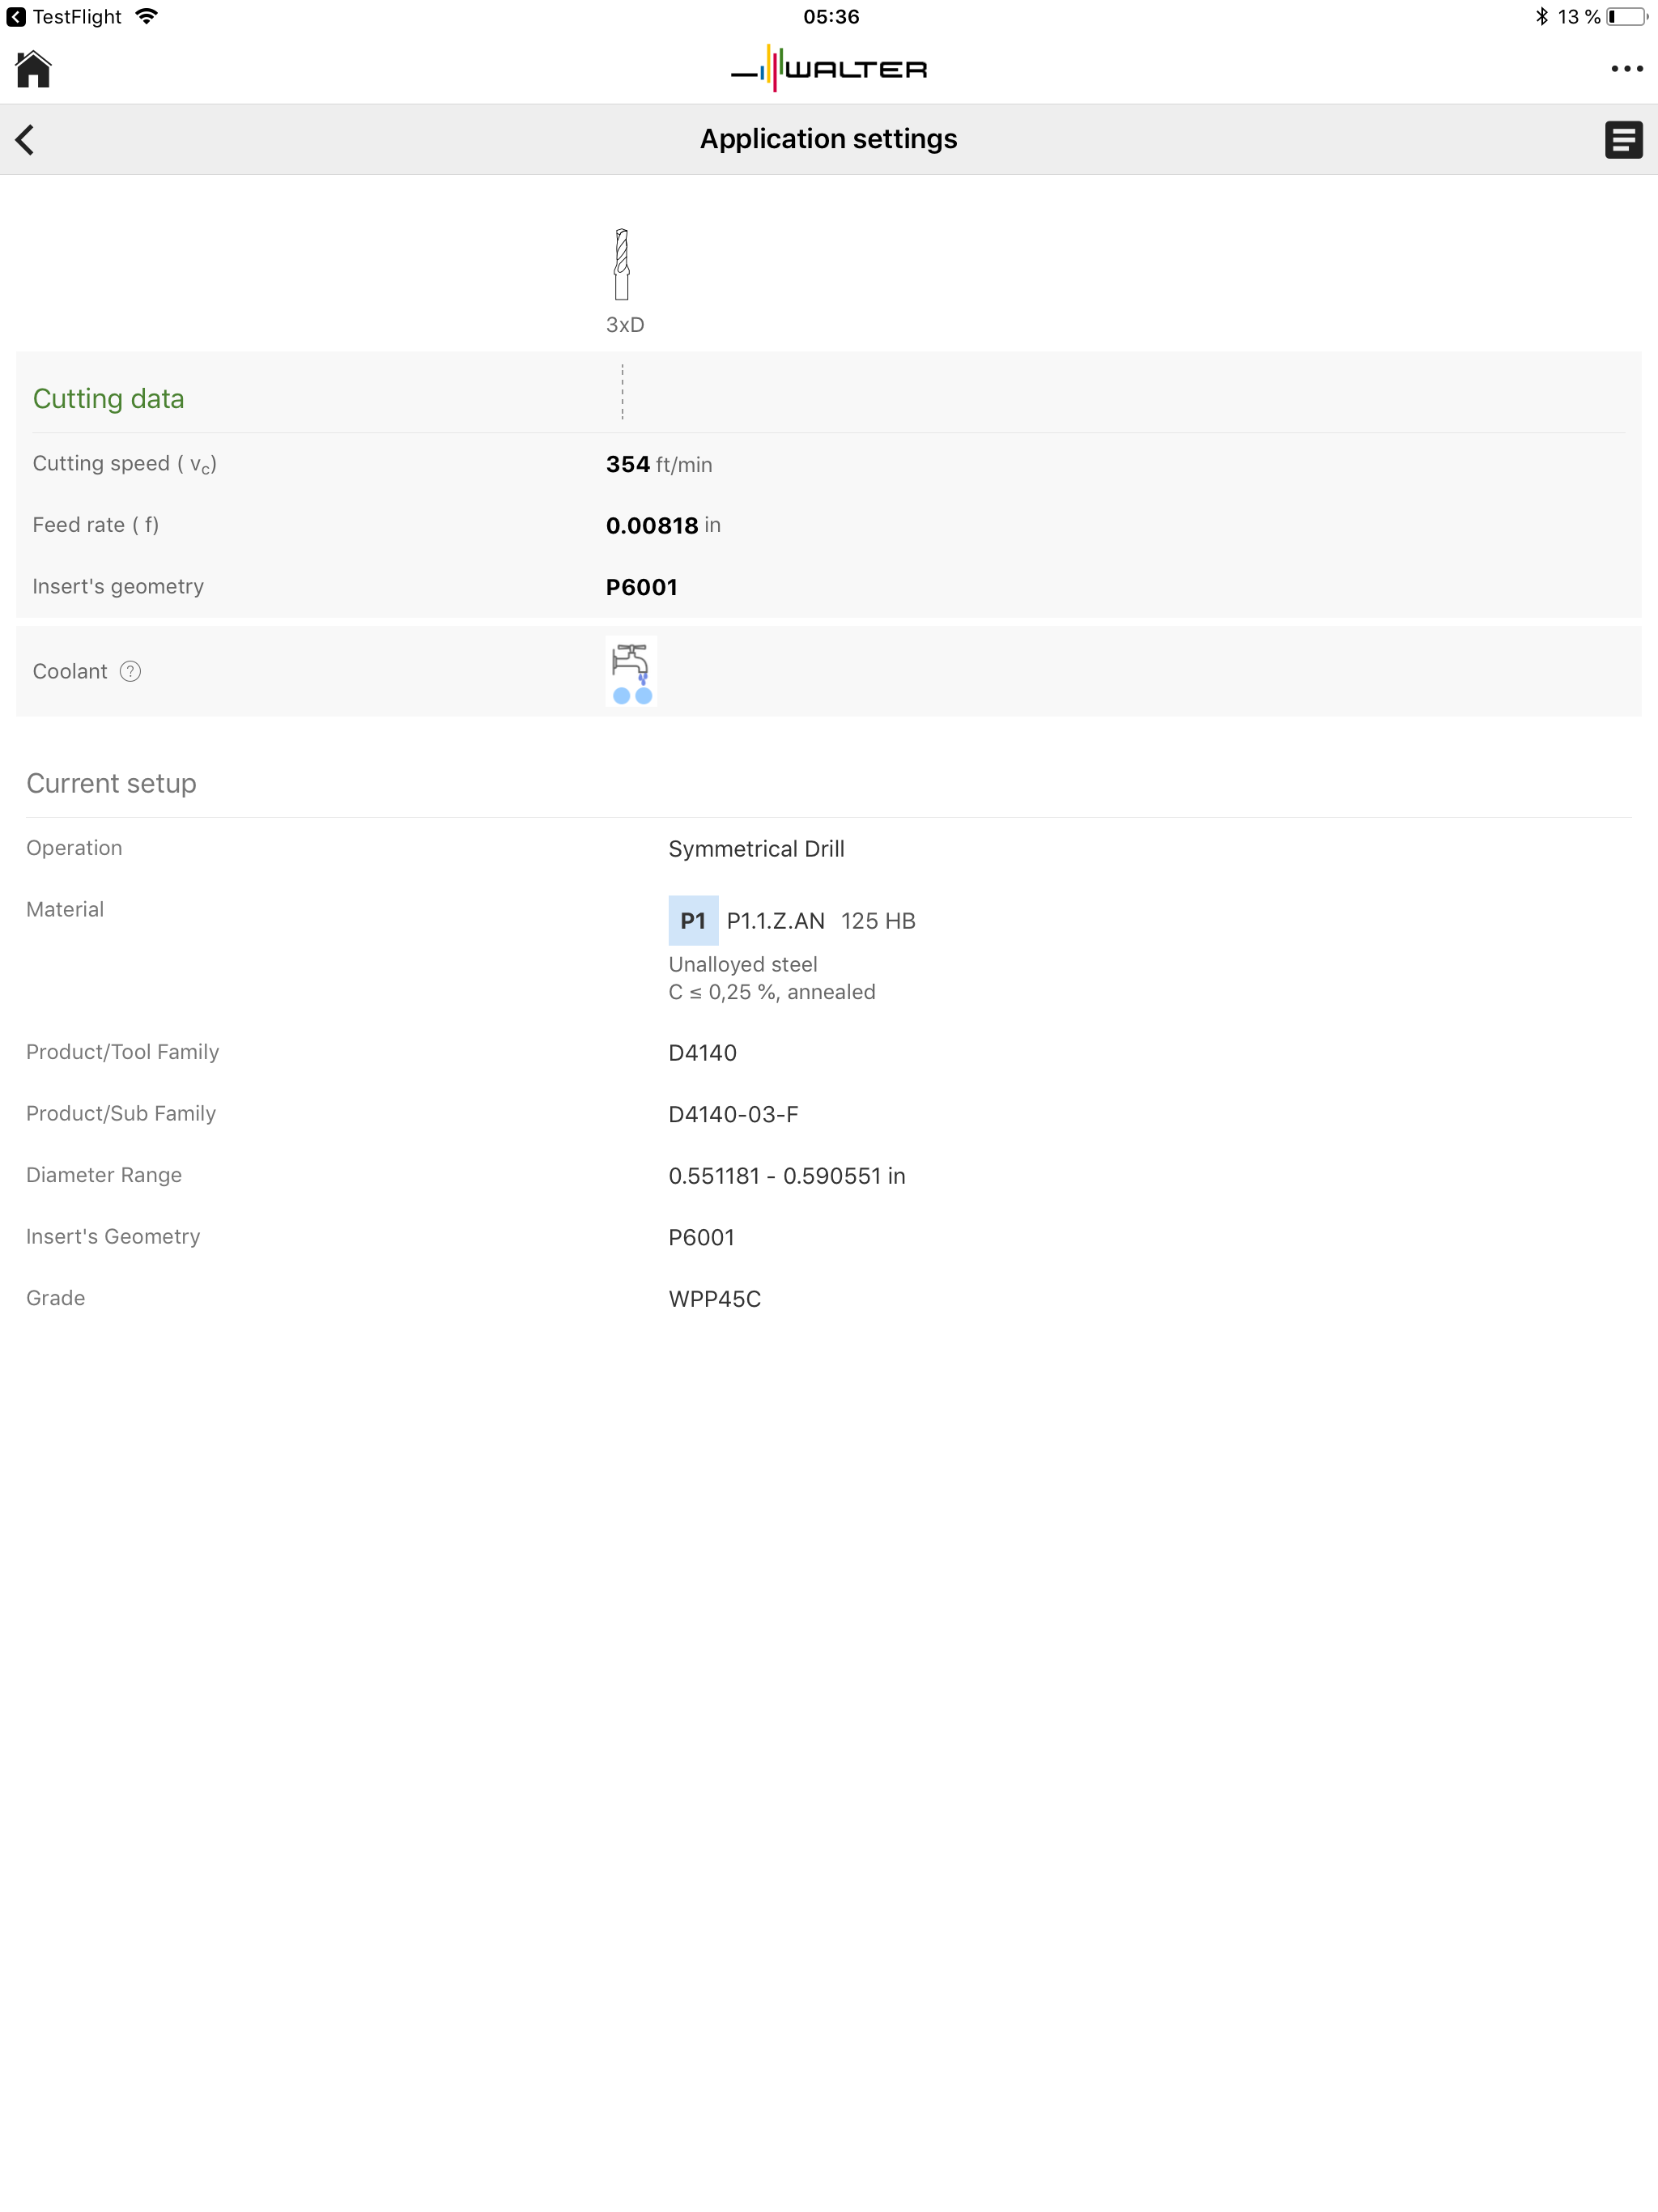Image resolution: width=1658 pixels, height=2212 pixels.
Task: Select the P1 material group badge
Action: click(x=693, y=920)
